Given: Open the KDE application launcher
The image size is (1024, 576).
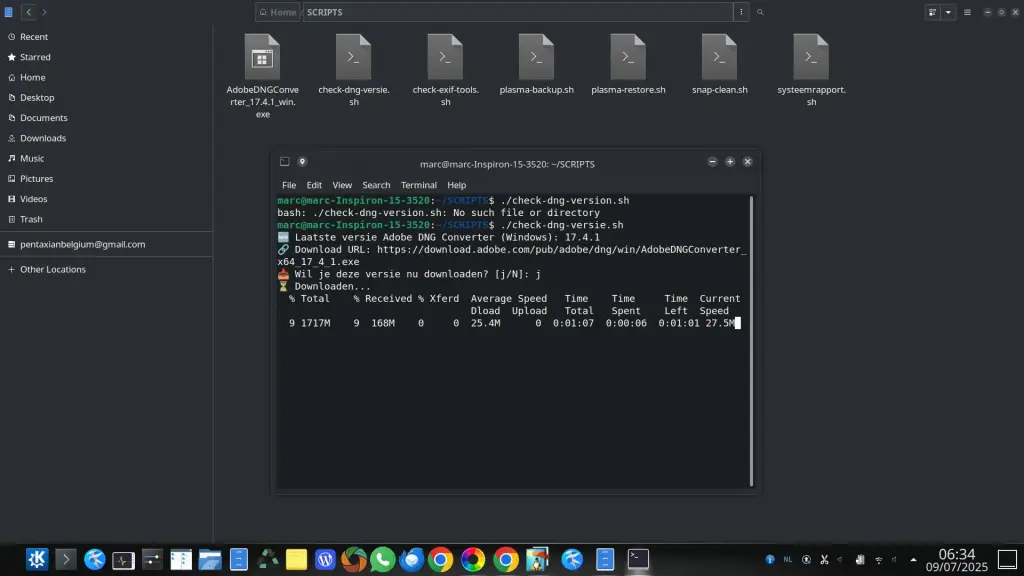Looking at the screenshot, I should pos(37,559).
